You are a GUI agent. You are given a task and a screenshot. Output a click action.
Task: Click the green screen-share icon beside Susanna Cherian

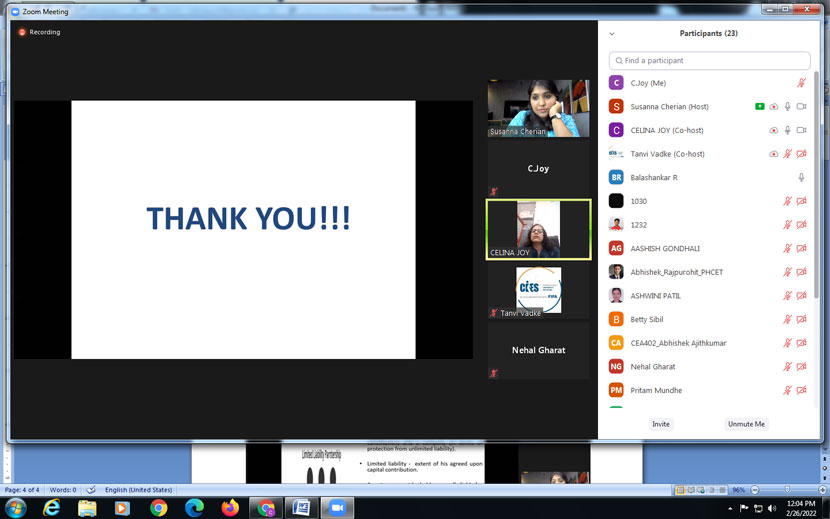coord(760,107)
